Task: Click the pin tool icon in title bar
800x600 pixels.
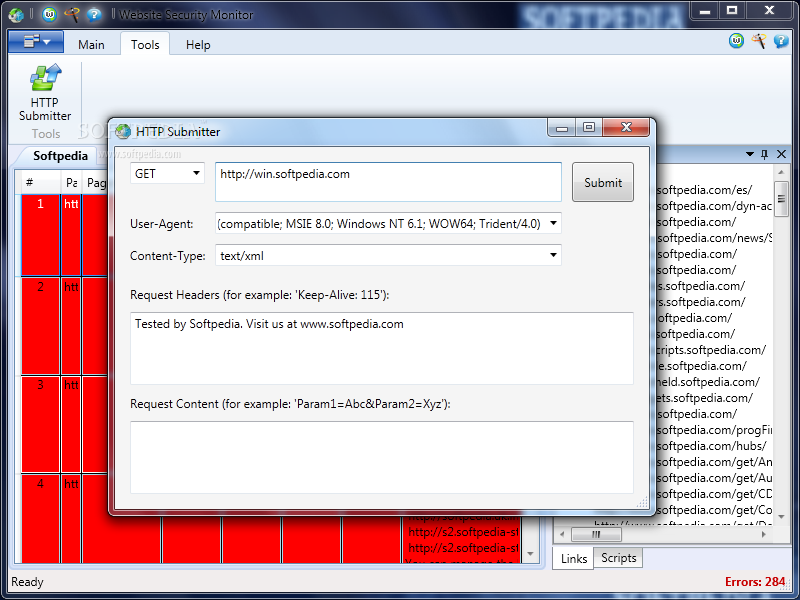Action: 71,14
